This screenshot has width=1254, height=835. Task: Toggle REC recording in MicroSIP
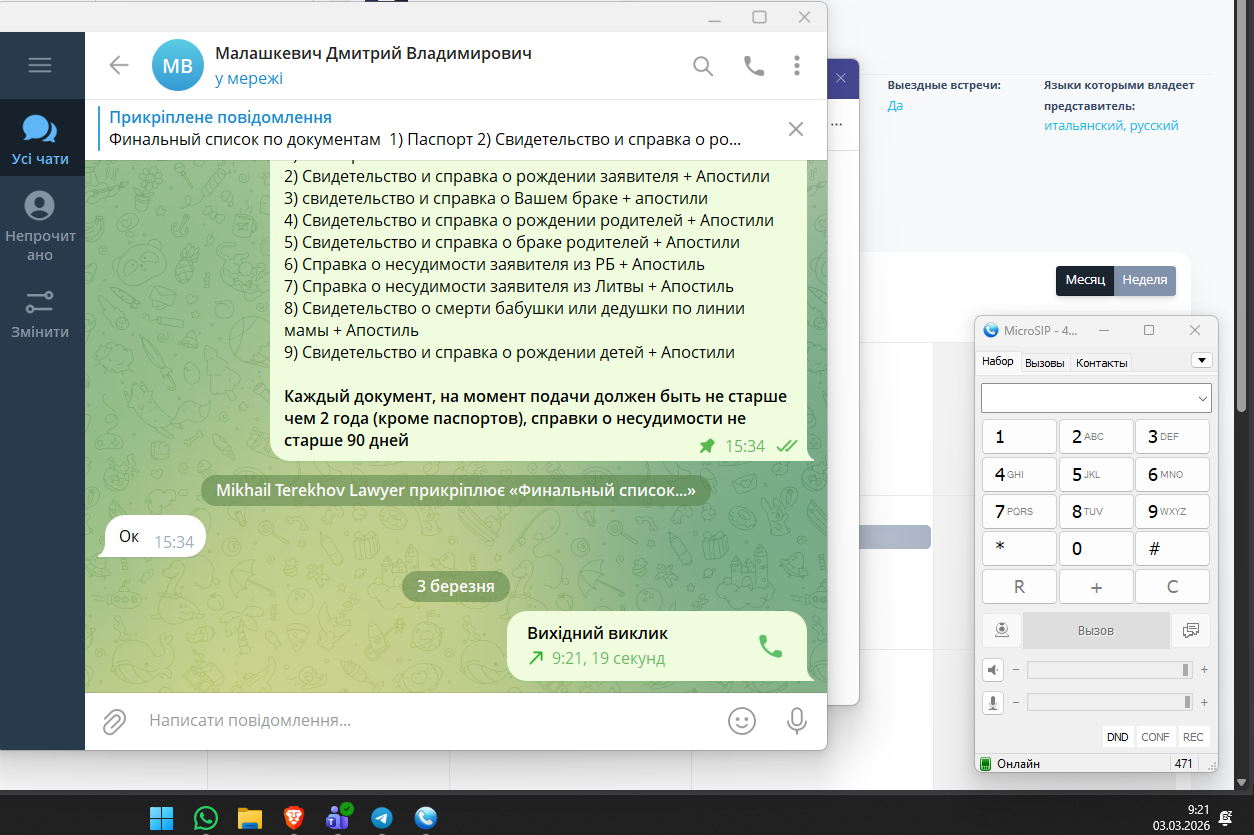click(1193, 737)
